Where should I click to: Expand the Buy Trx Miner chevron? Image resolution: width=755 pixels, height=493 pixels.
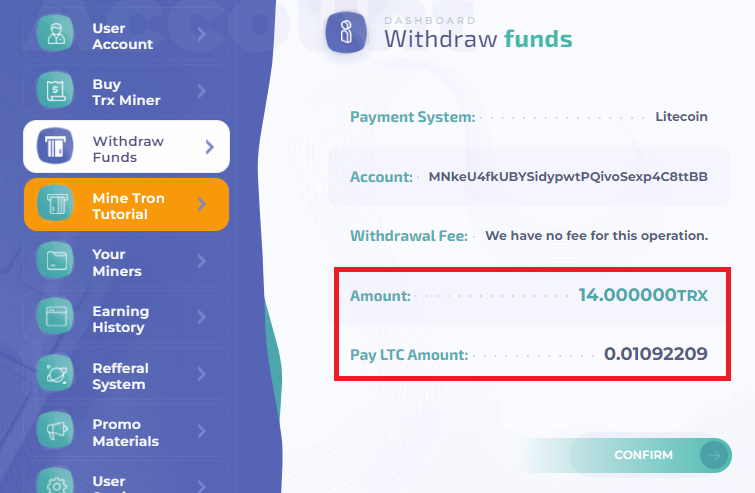202,92
